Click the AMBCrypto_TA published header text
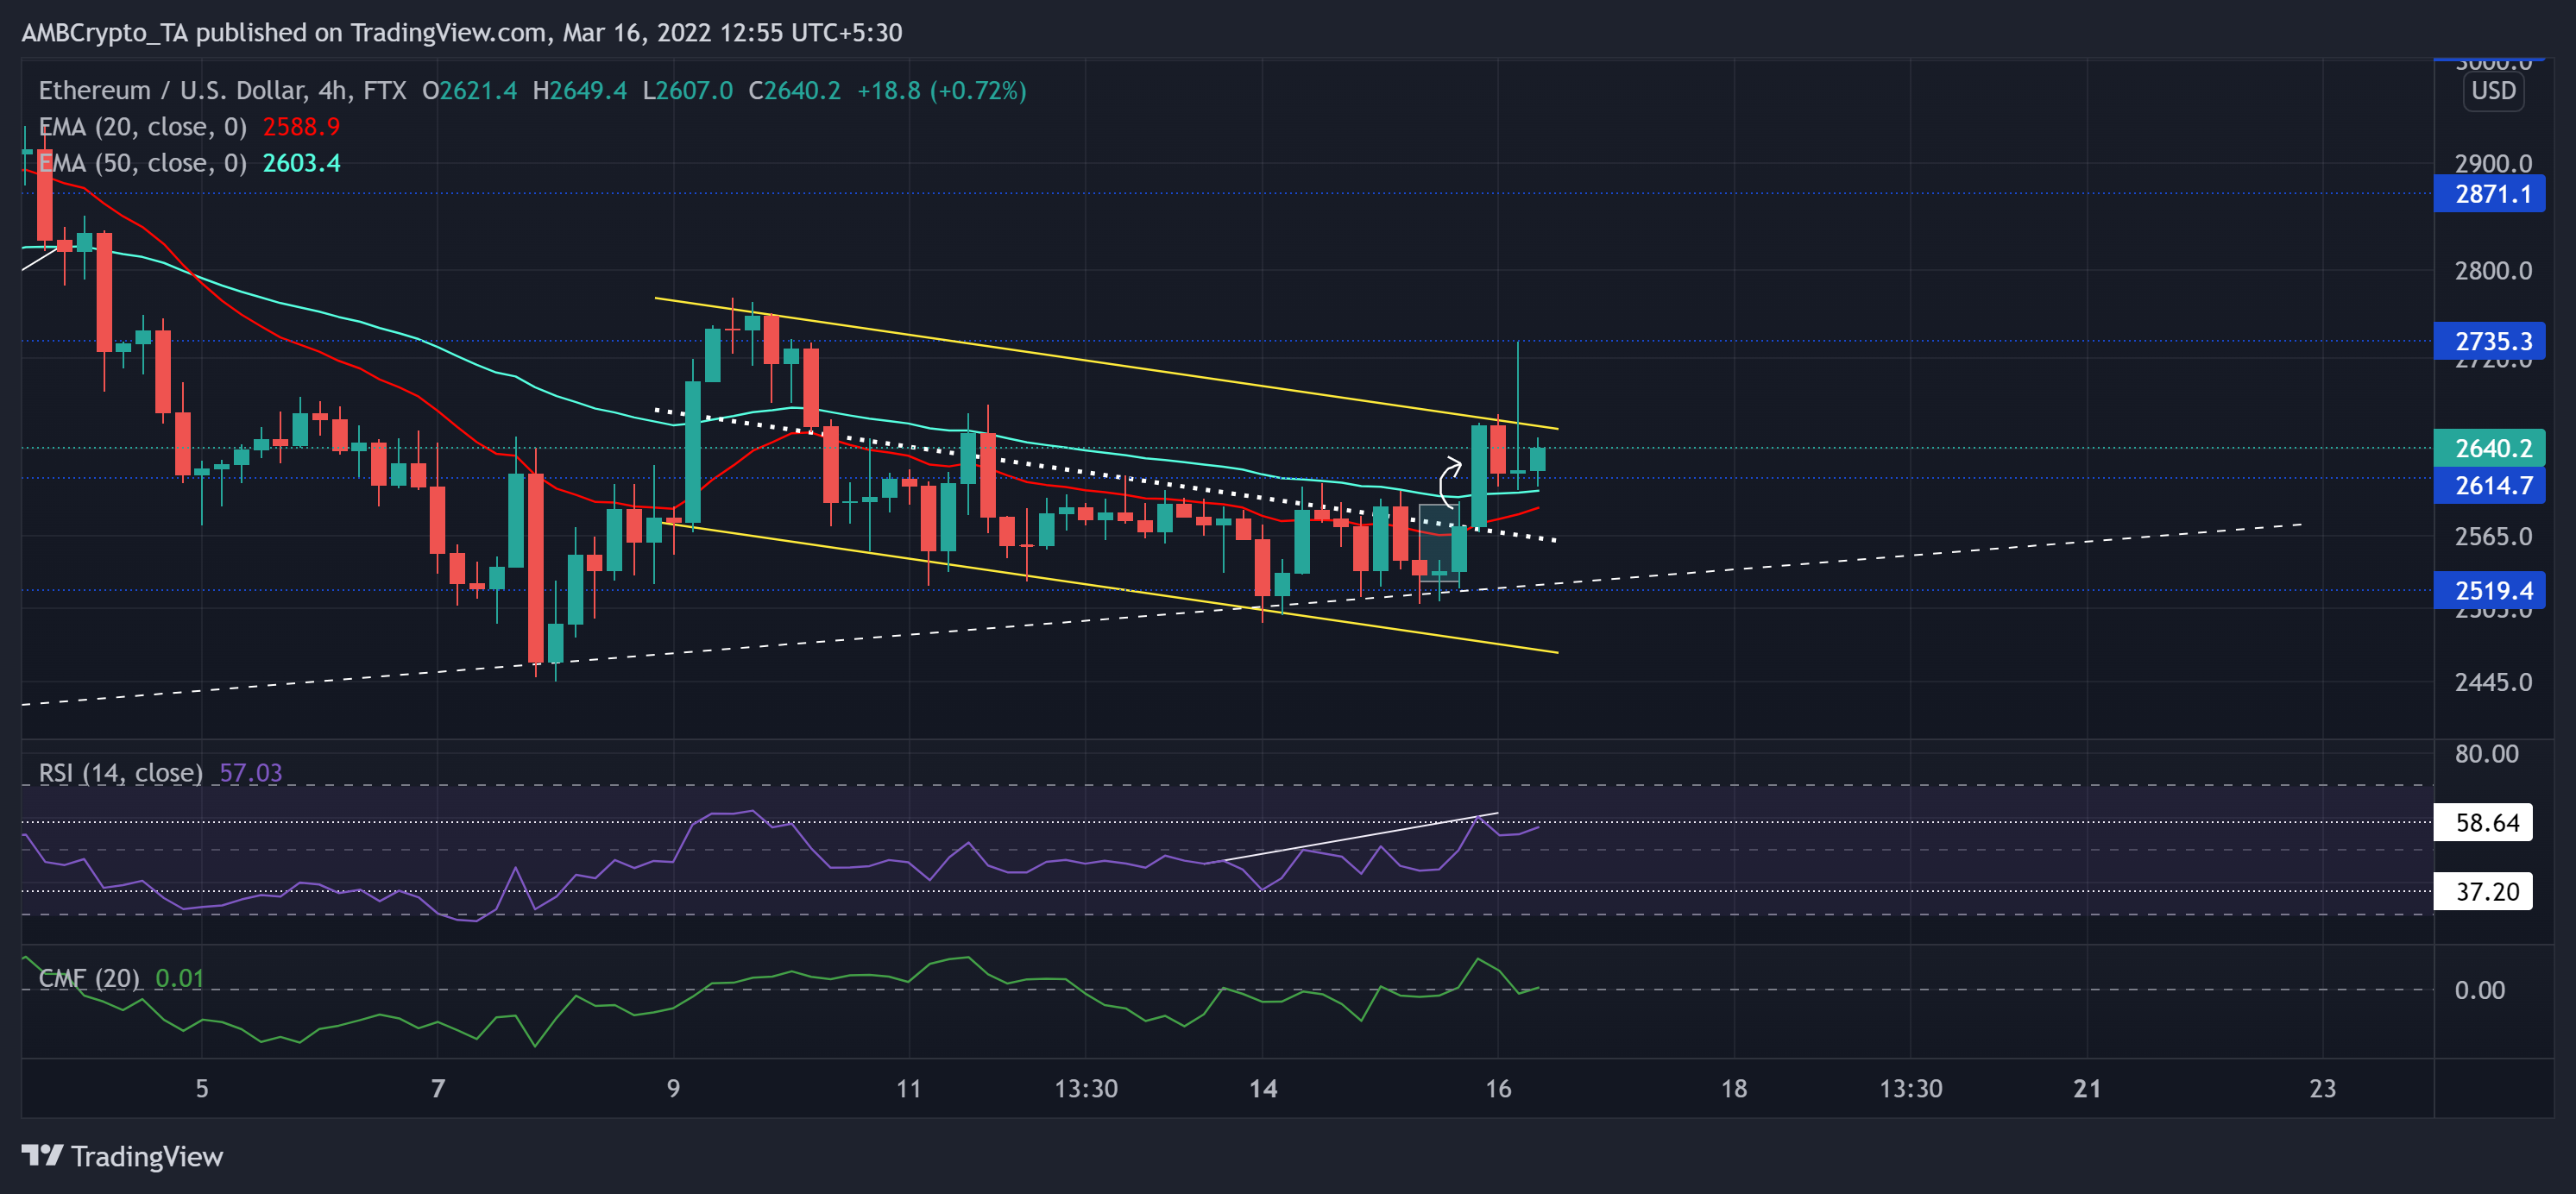Image resolution: width=2576 pixels, height=1194 pixels. point(462,33)
